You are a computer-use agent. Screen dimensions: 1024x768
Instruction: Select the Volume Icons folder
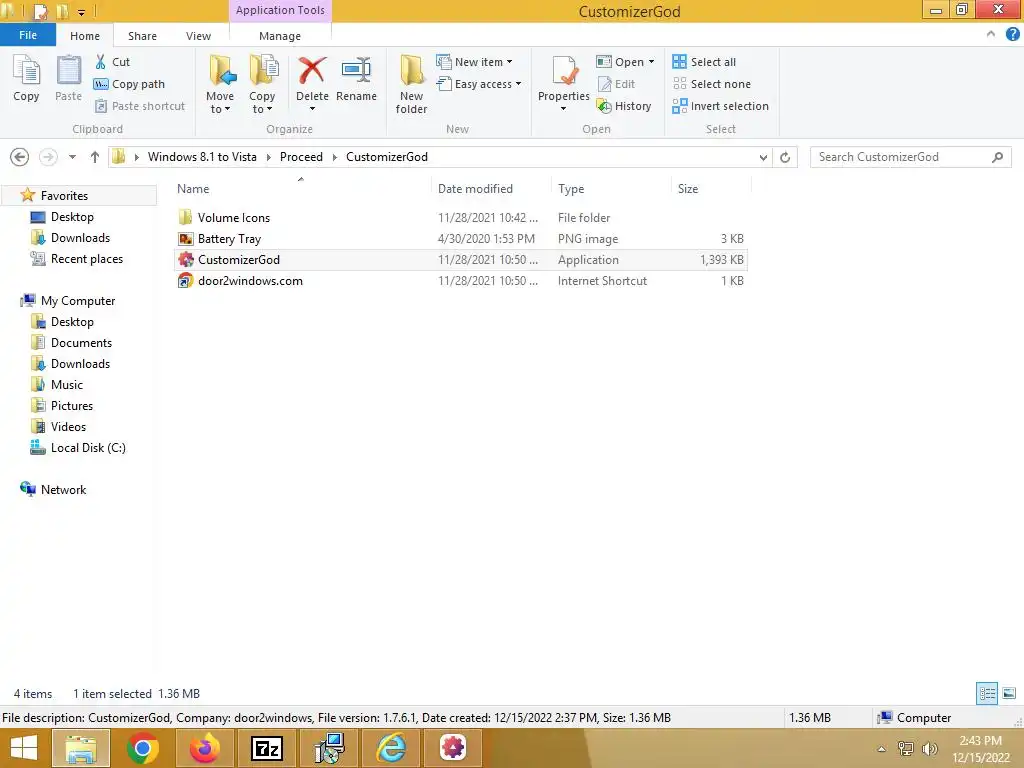pos(461,217)
